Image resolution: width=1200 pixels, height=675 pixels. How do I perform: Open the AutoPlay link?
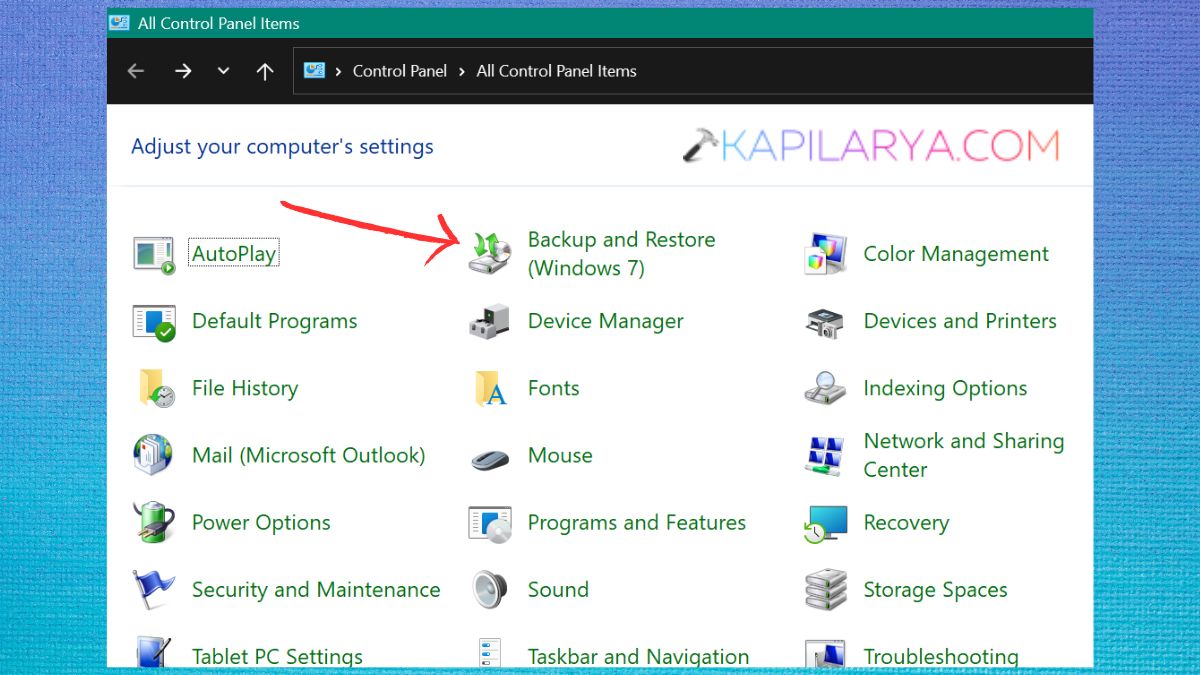tap(234, 254)
